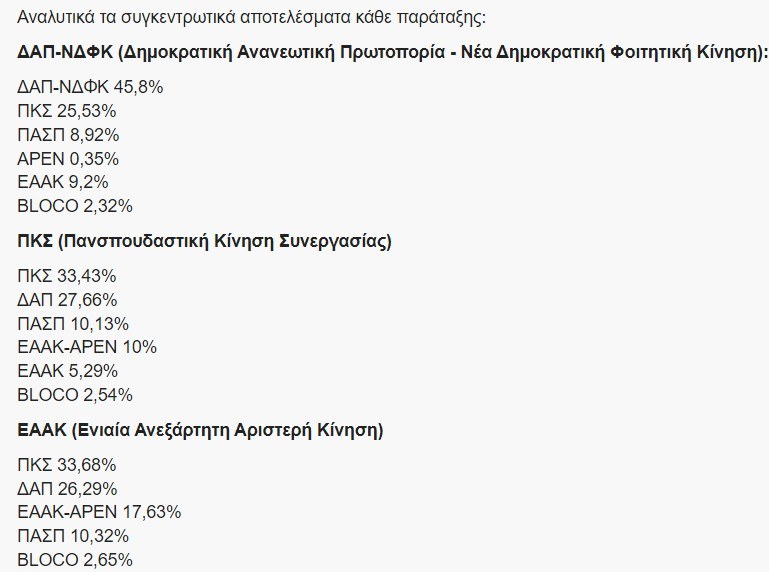
Task: Click on the 'ΕΑΑΚ 9,2%' line
Action: [63, 182]
